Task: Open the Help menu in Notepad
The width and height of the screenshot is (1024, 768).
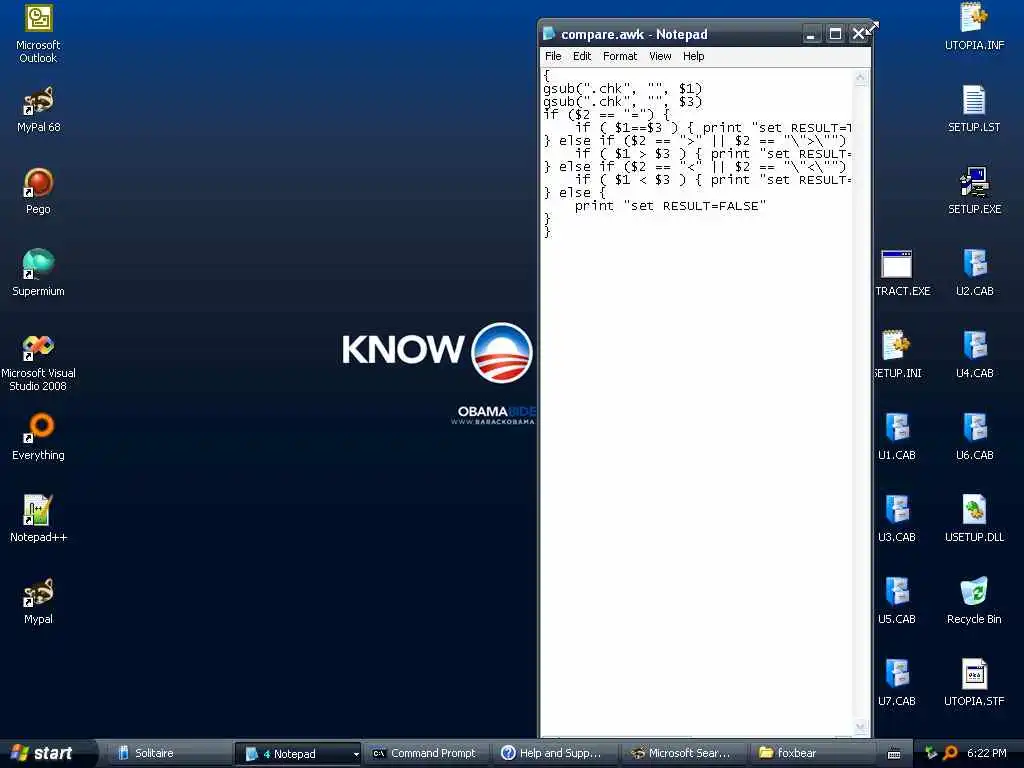Action: [x=694, y=56]
